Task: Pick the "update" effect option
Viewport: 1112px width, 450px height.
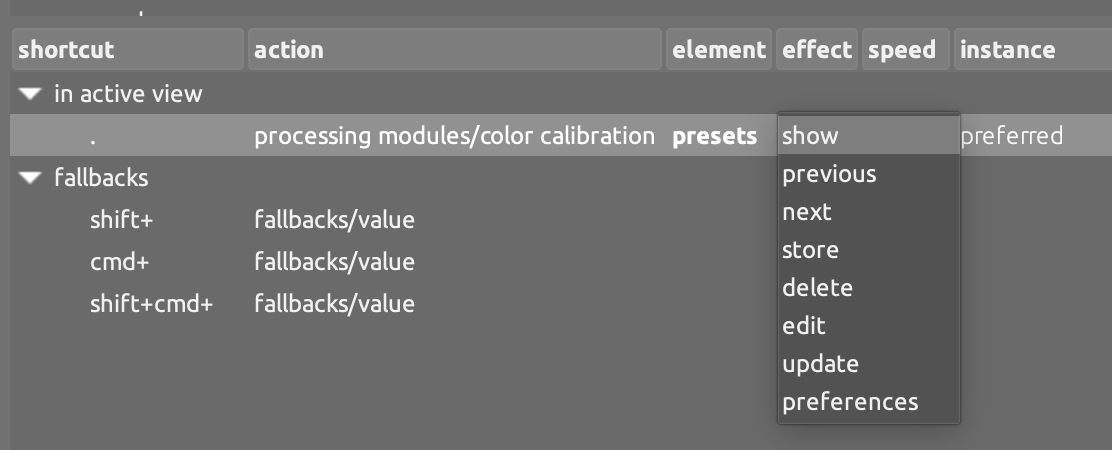Action: click(x=820, y=364)
